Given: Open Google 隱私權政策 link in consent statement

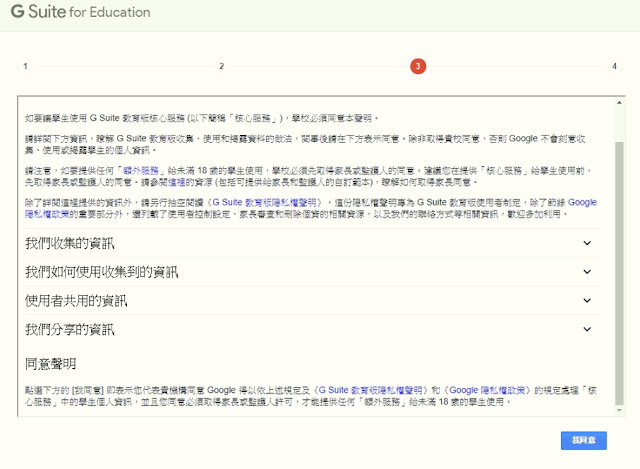Looking at the screenshot, I should click(487, 390).
